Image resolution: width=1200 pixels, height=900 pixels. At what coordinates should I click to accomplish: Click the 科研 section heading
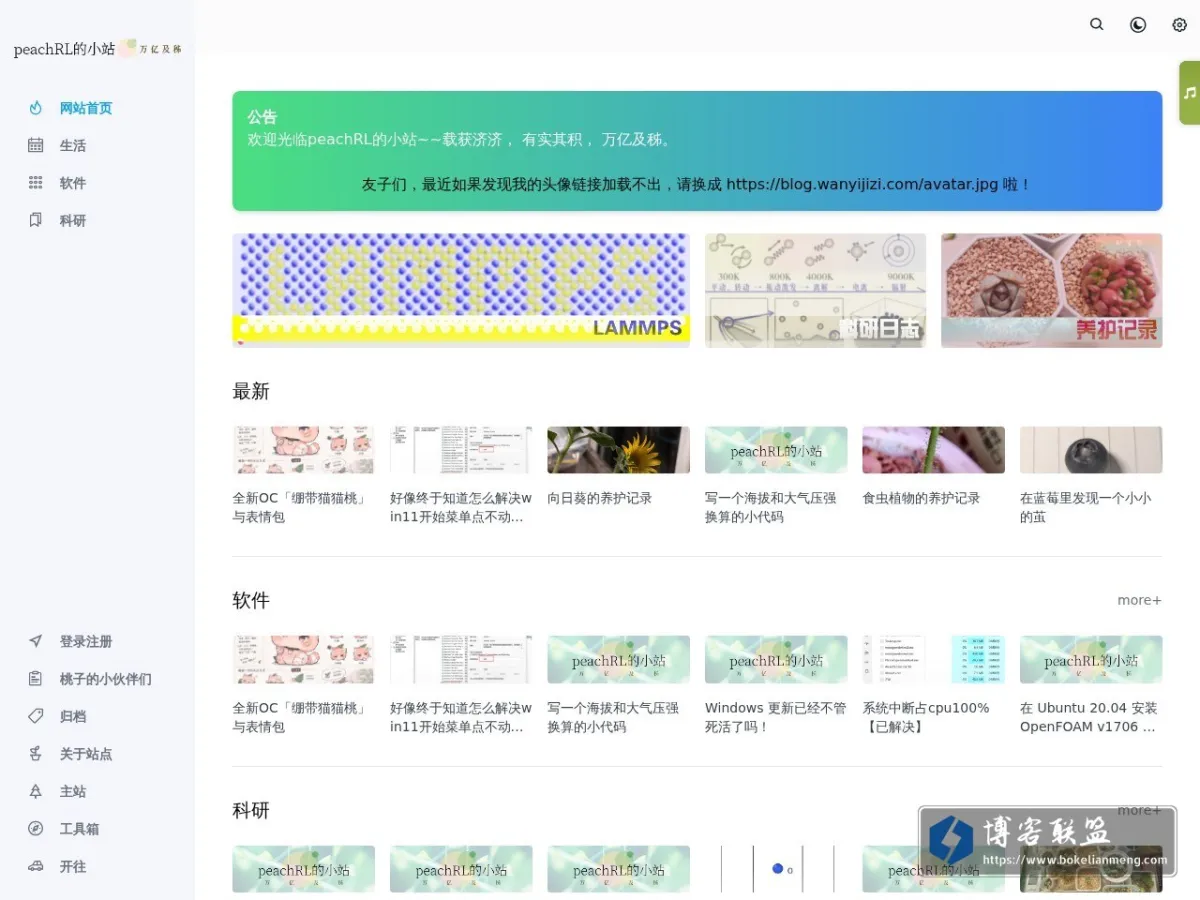[251, 810]
